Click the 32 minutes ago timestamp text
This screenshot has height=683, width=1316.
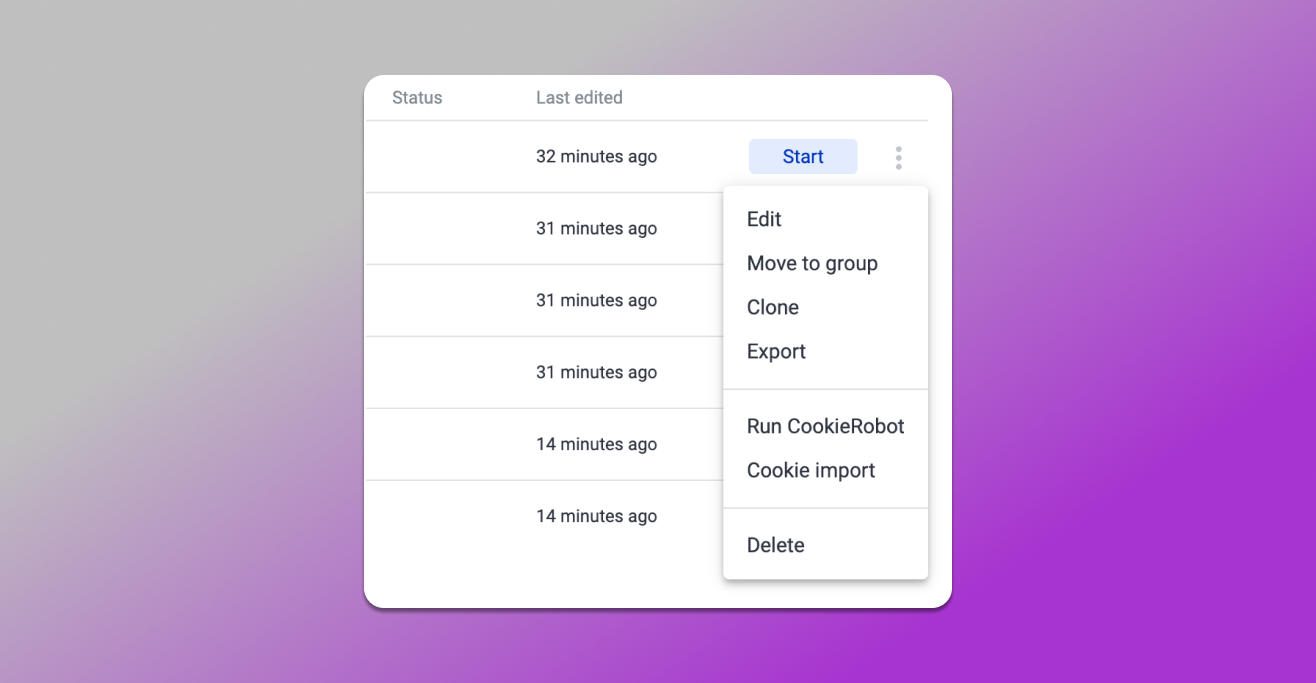pyautogui.click(x=596, y=156)
